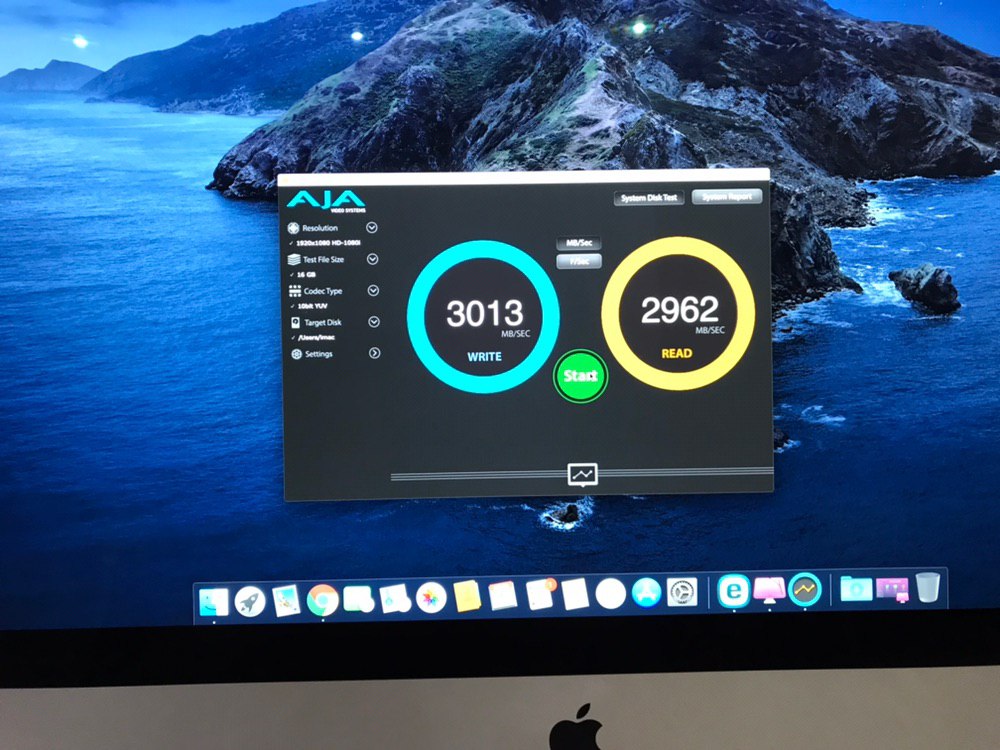Screen dimensions: 1000x750
Task: Launch Google Chrome from the Dock
Action: [323, 599]
